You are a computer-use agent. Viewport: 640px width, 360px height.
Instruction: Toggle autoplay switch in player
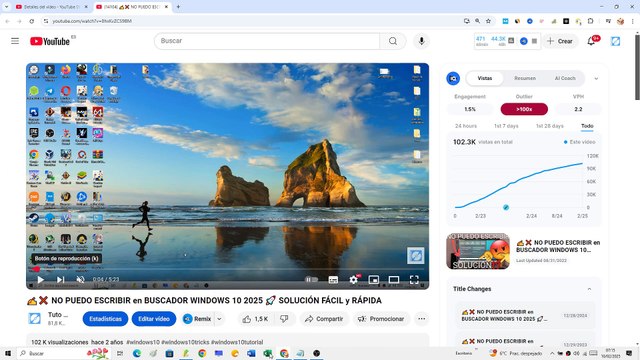coord(311,280)
